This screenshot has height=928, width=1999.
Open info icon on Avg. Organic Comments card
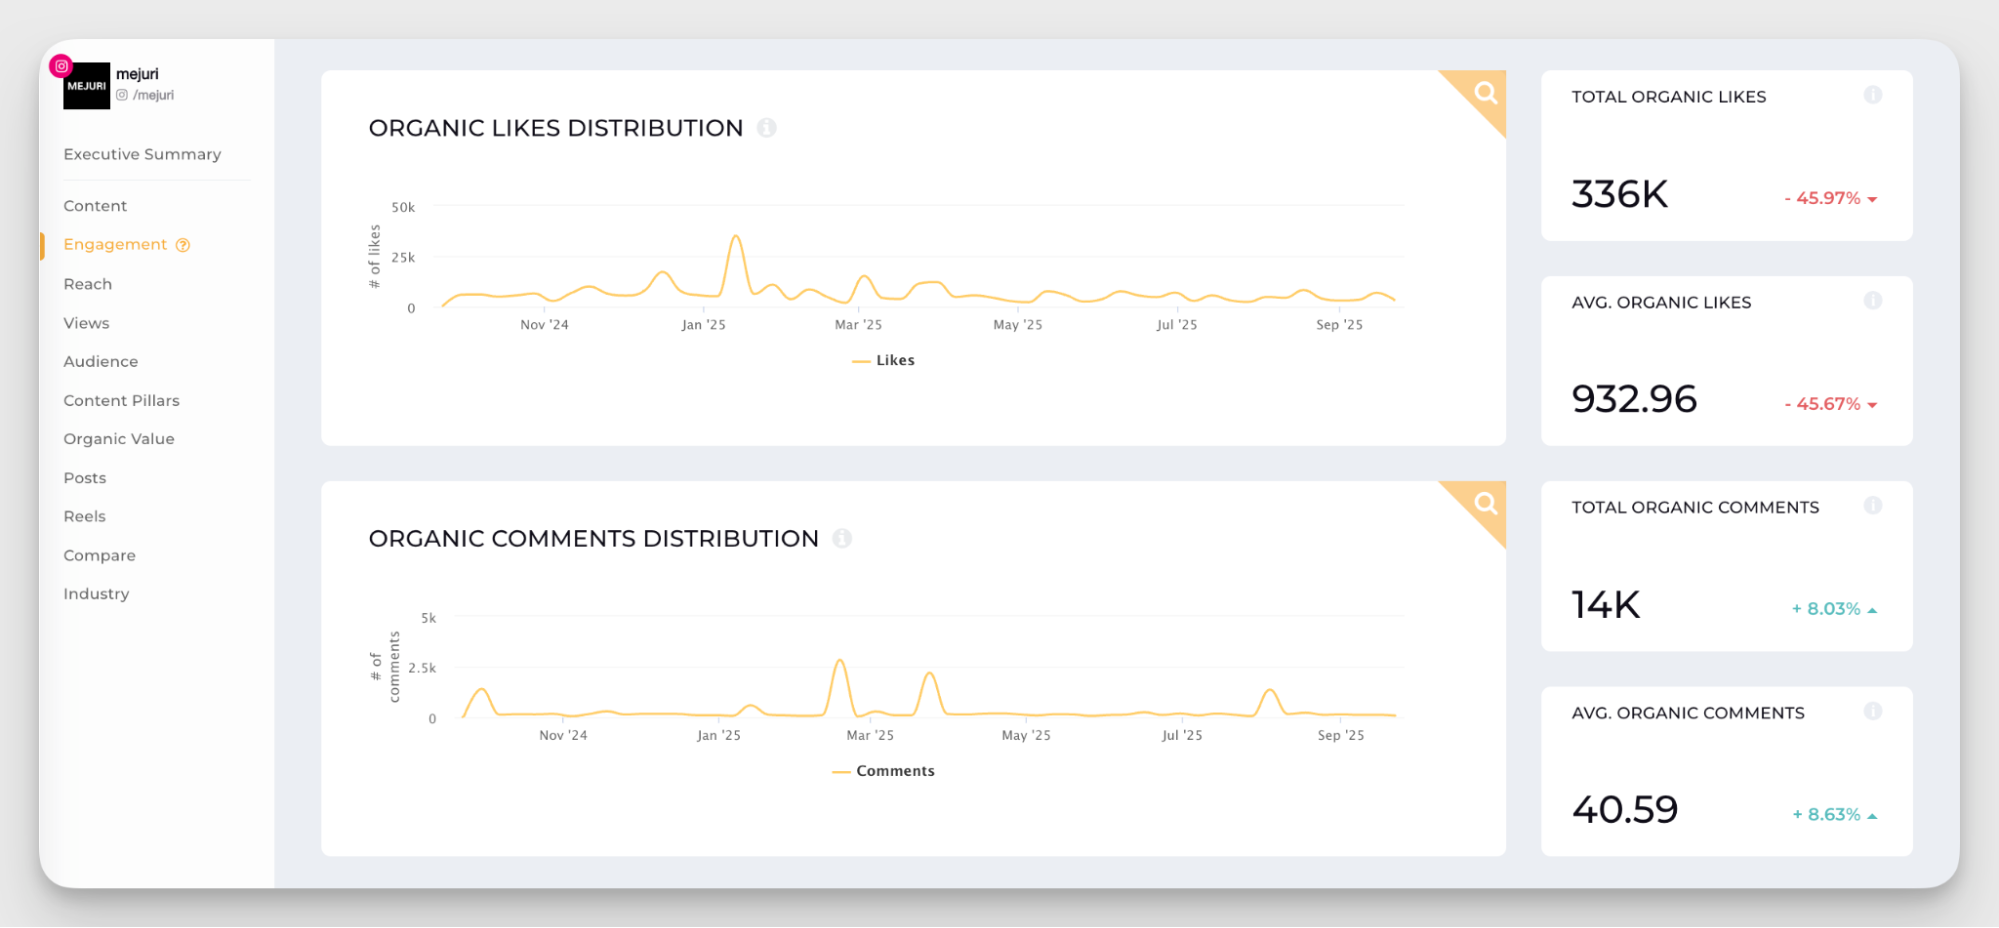point(1873,711)
